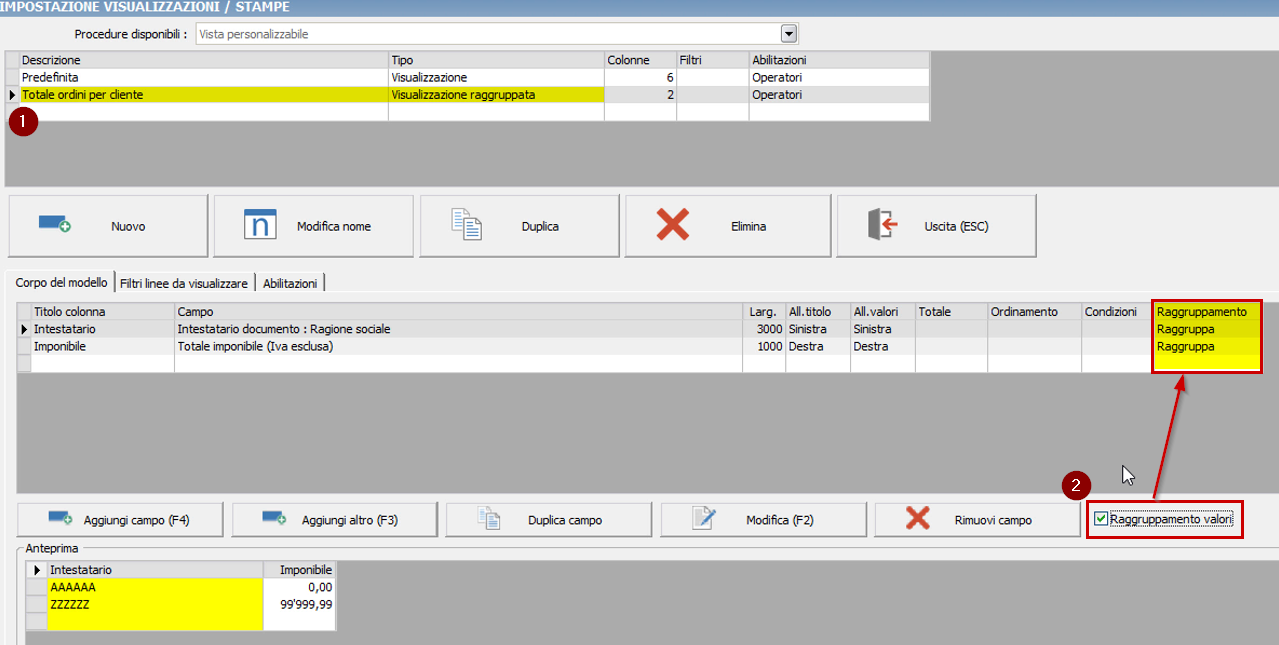The width and height of the screenshot is (1279, 645).
Task: Toggle the Raggruppamento valori checkbox
Action: 1101,519
